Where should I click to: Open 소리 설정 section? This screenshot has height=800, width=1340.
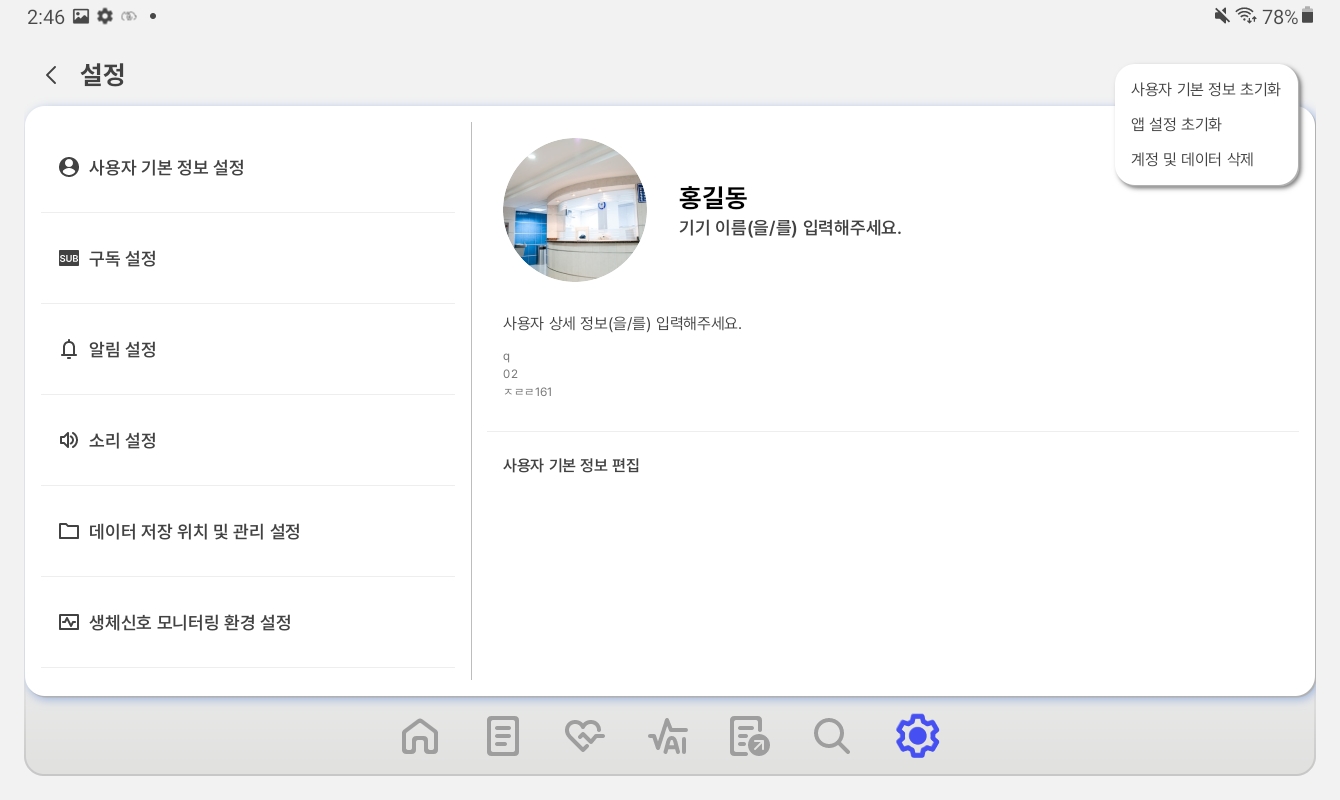(248, 440)
